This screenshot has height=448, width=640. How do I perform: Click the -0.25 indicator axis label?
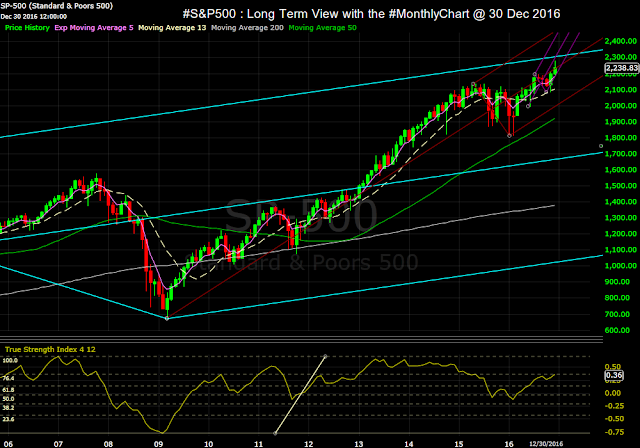click(614, 406)
